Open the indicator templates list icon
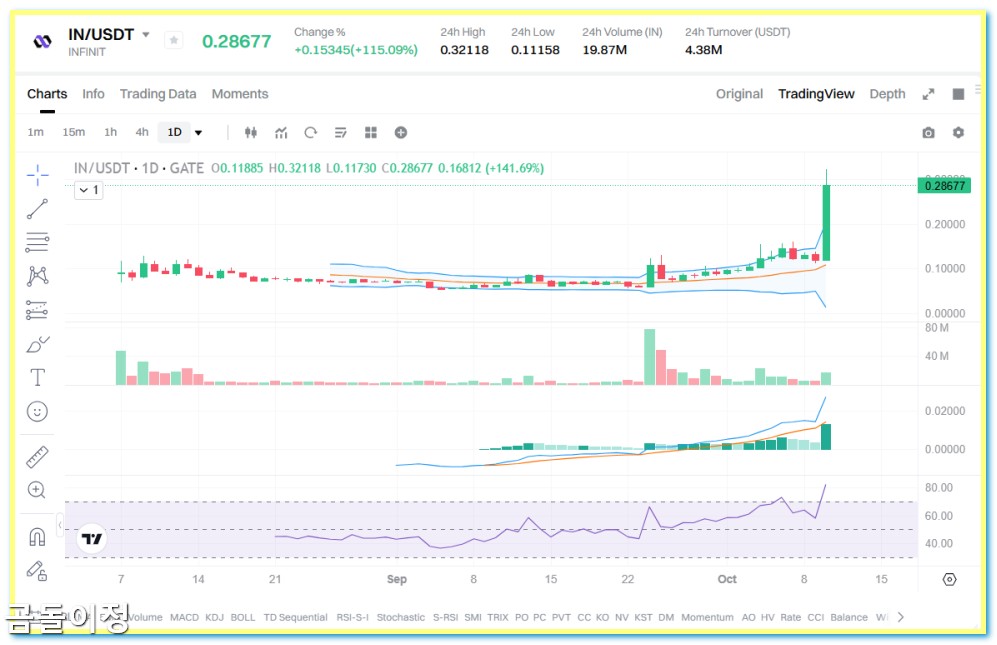997x645 pixels. coord(341,132)
